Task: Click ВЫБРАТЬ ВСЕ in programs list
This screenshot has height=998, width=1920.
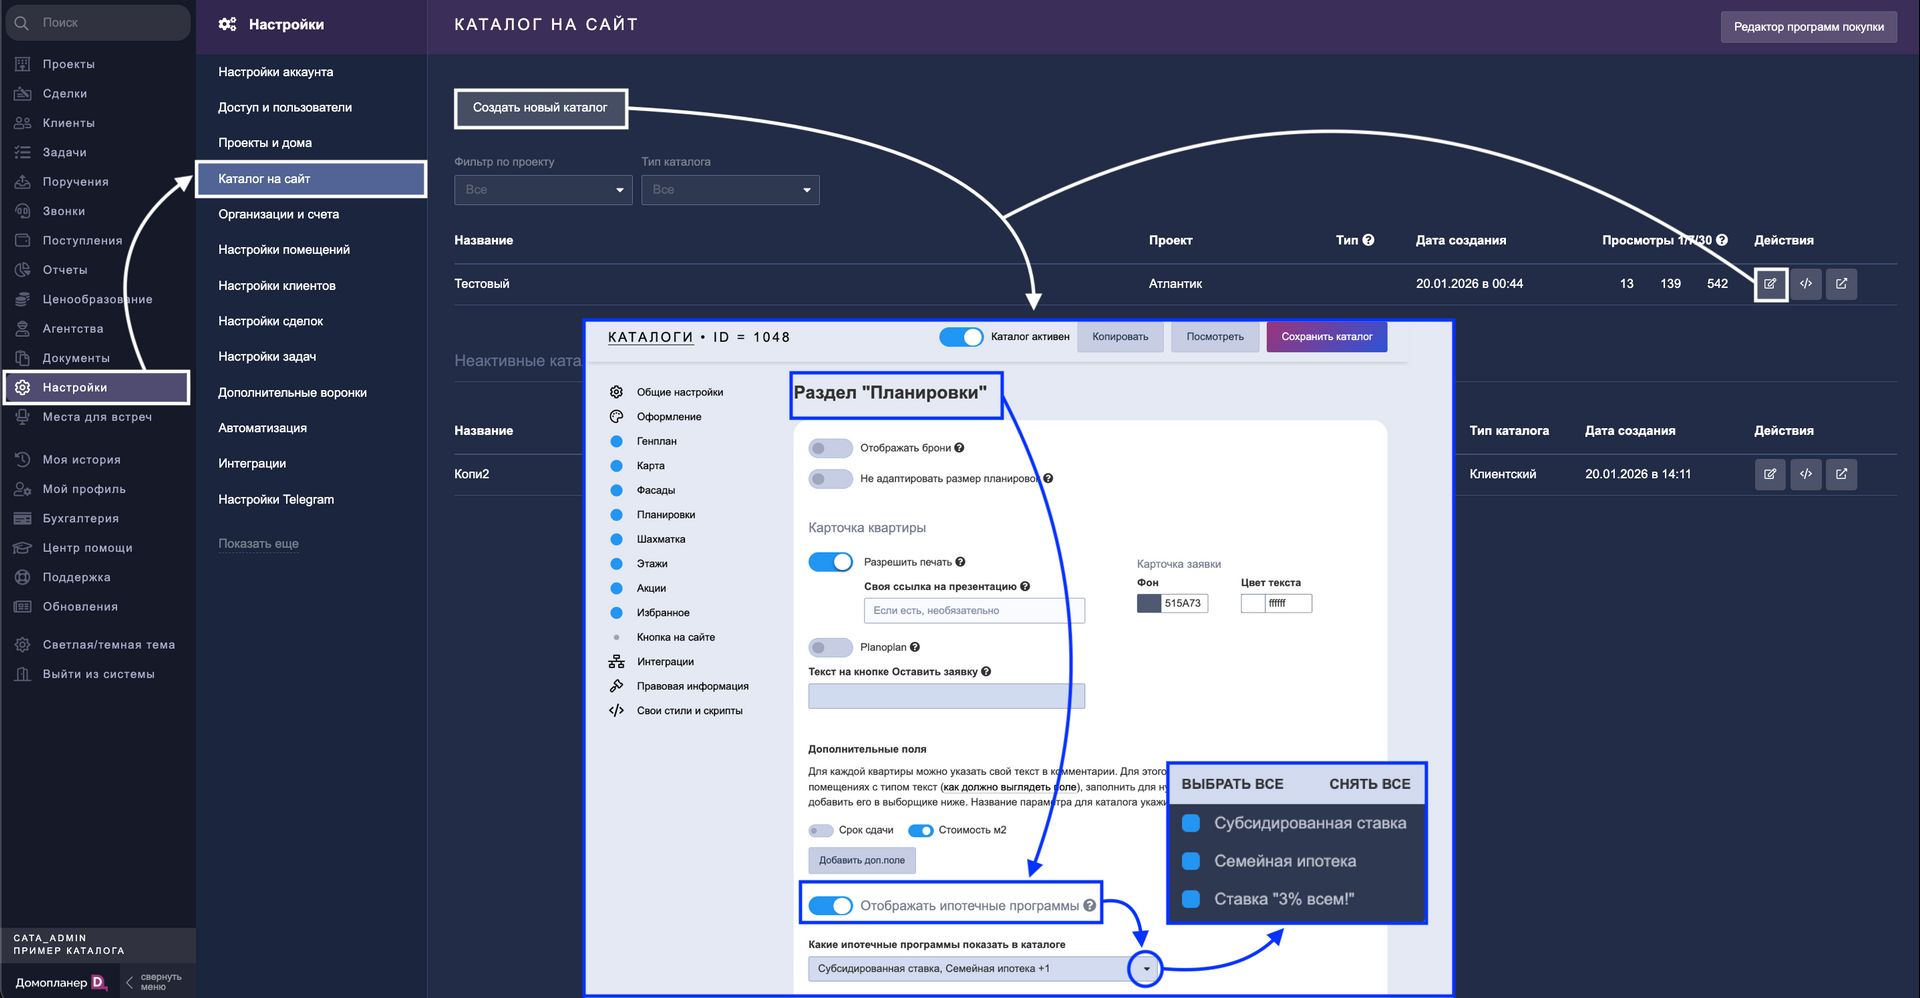Action: (x=1232, y=784)
